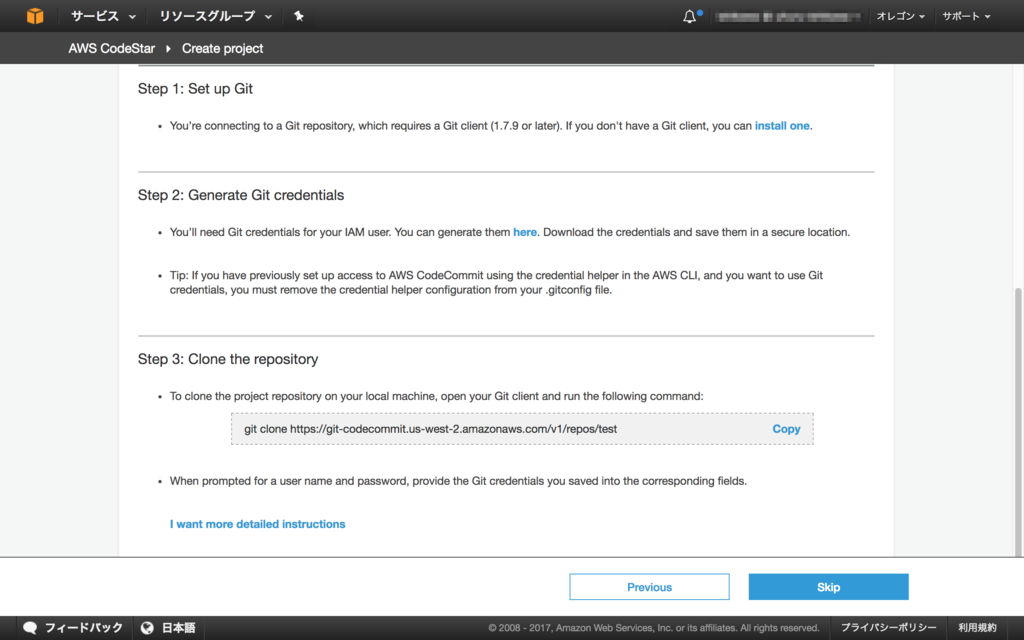Click the feedback speech bubble icon

coord(30,628)
